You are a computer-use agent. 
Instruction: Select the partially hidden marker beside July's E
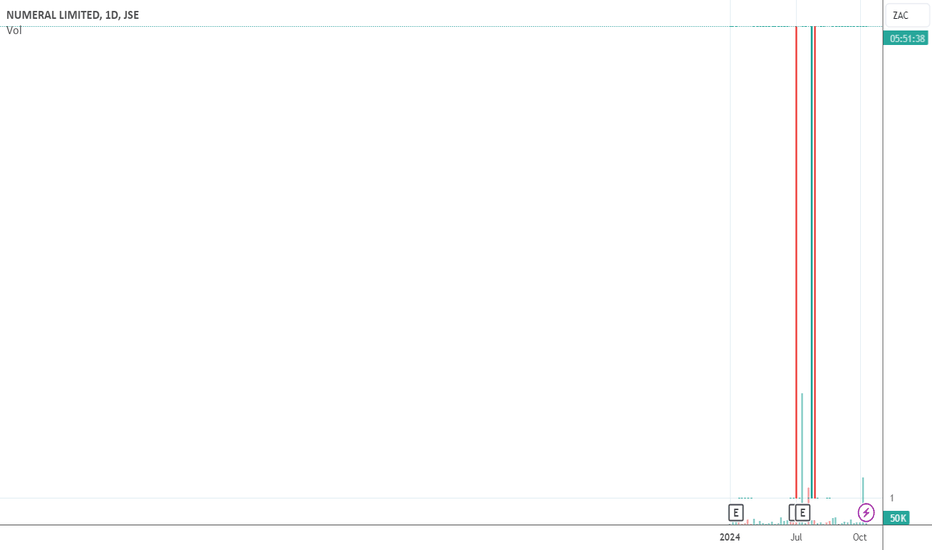coord(792,513)
